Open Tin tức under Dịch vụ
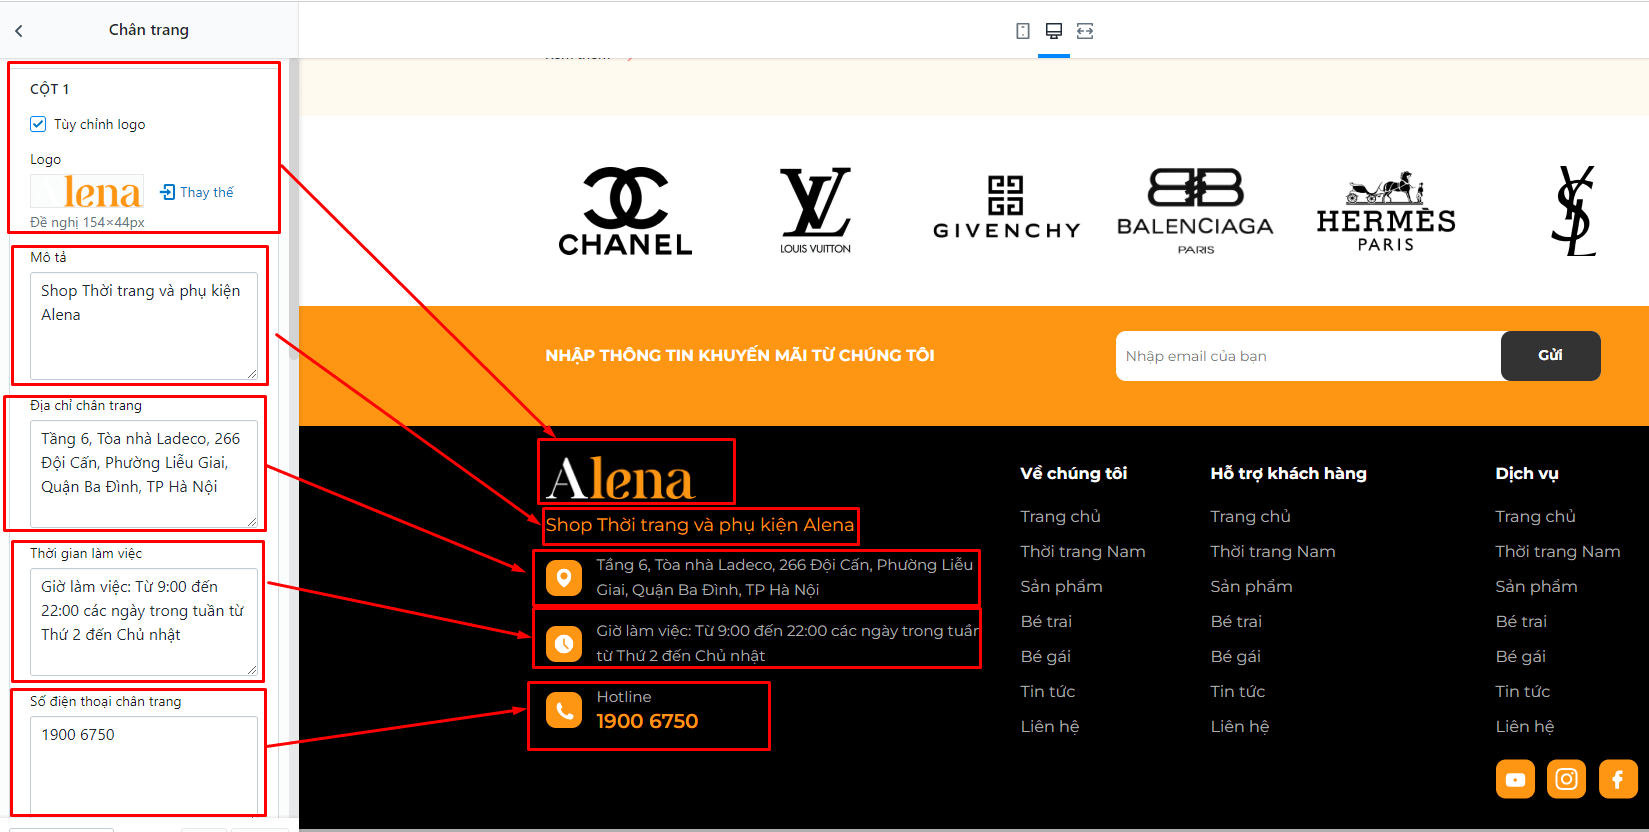Viewport: 1649px width, 832px height. [x=1523, y=691]
